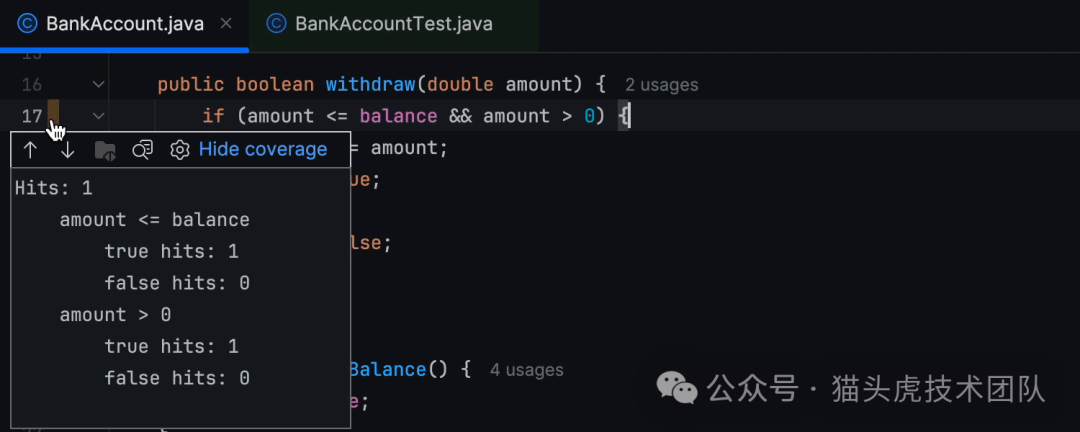The width and height of the screenshot is (1080, 432).
Task: Click the '2 usages' hint next to withdraw
Action: click(x=661, y=85)
